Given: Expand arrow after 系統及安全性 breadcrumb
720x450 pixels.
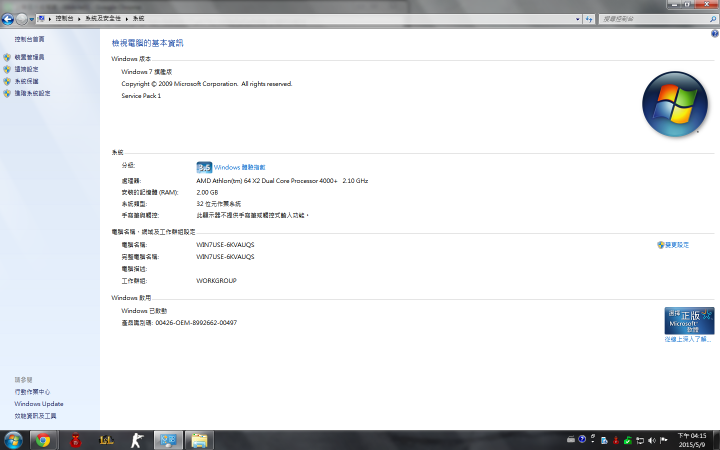Looking at the screenshot, I should click(x=127, y=19).
